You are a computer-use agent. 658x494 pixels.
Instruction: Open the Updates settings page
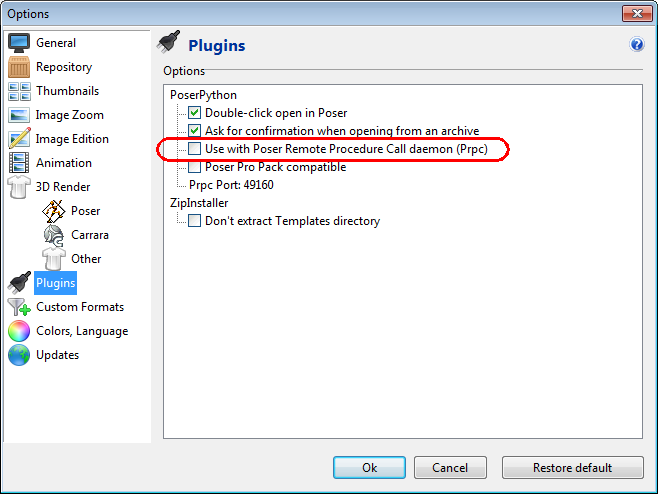click(57, 355)
